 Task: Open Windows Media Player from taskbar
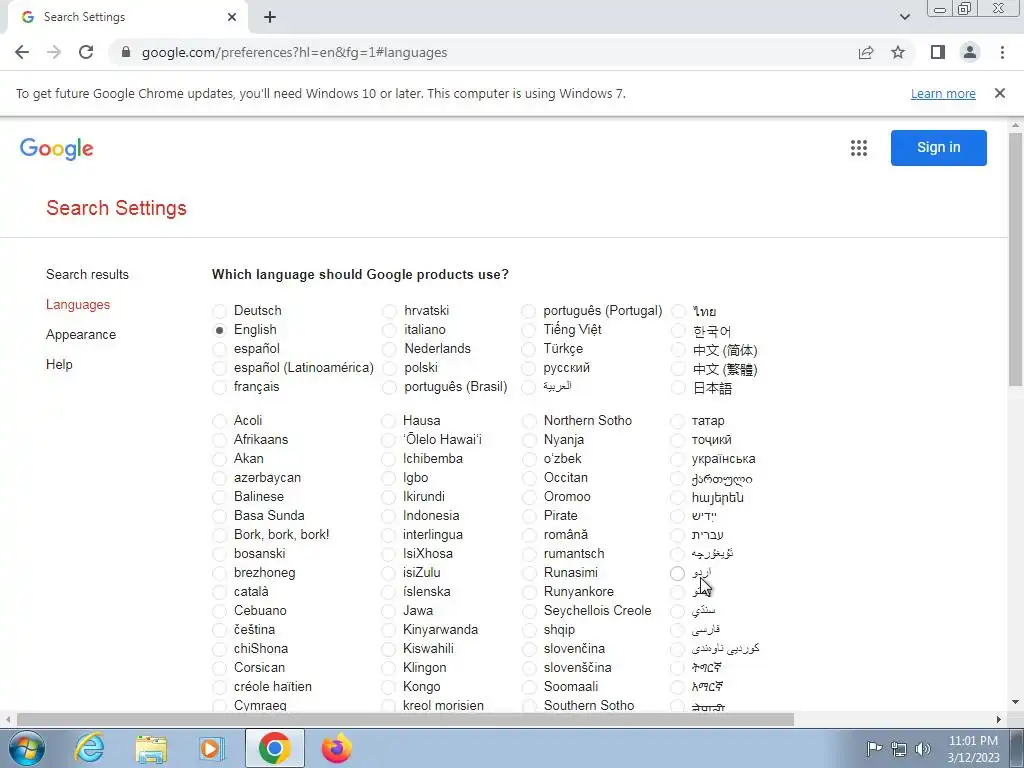211,748
